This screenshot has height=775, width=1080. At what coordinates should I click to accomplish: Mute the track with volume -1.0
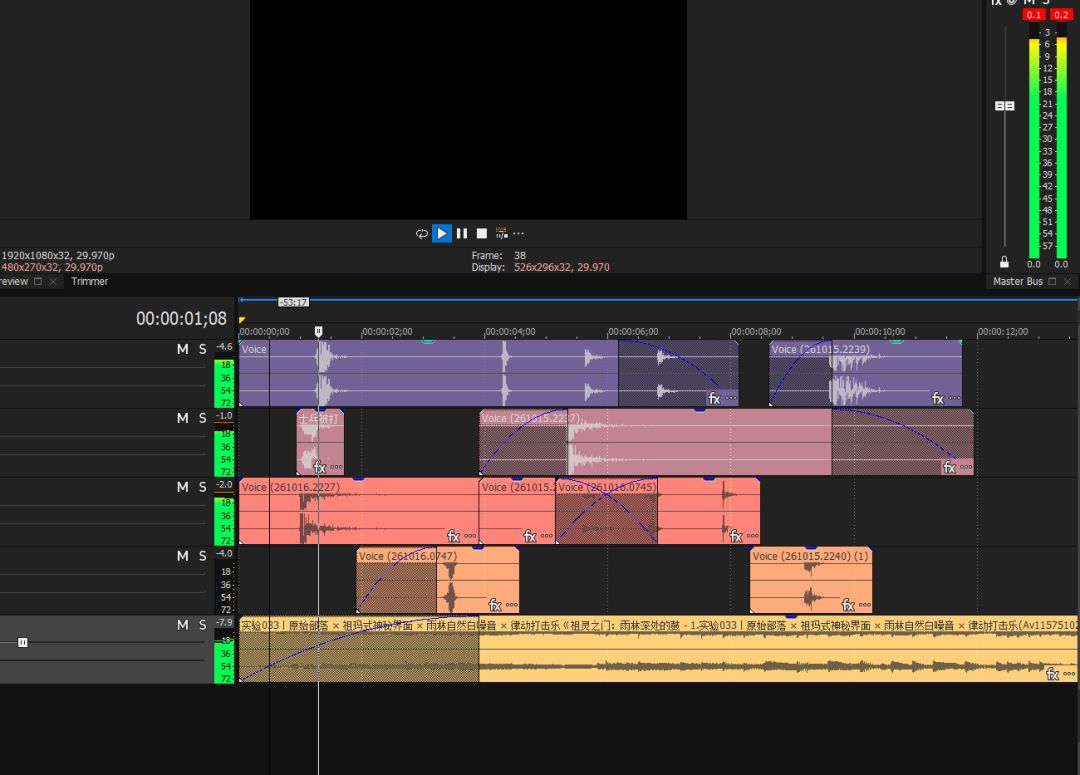(183, 418)
